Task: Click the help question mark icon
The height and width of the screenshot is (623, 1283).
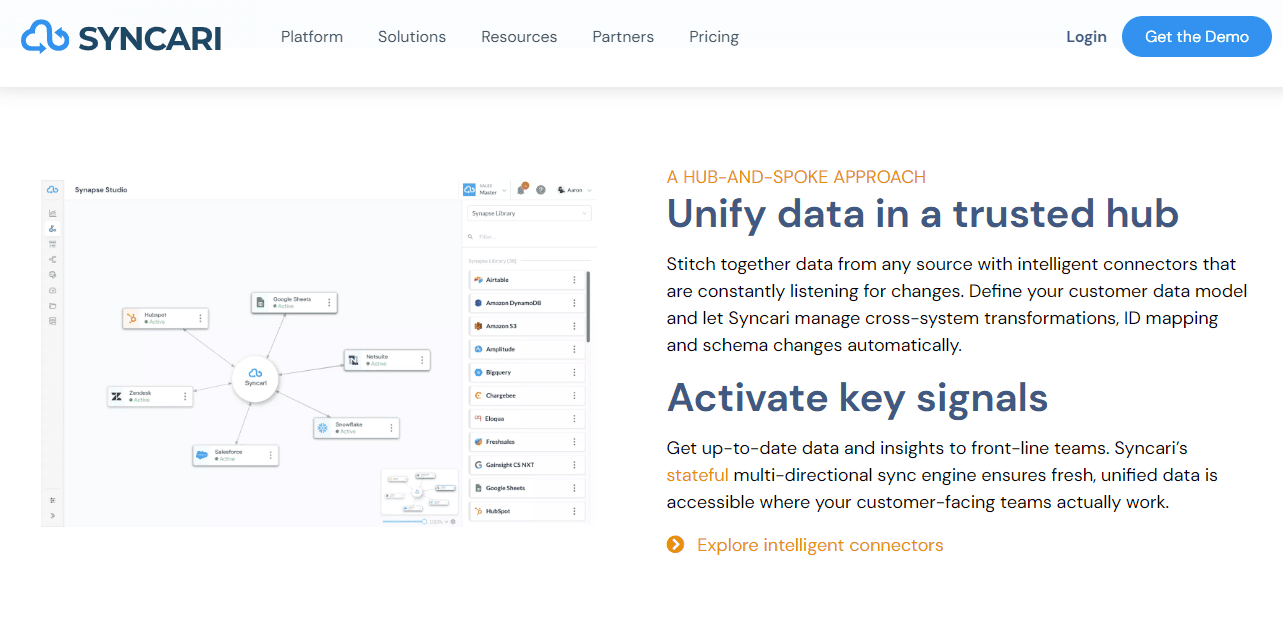Action: [541, 189]
